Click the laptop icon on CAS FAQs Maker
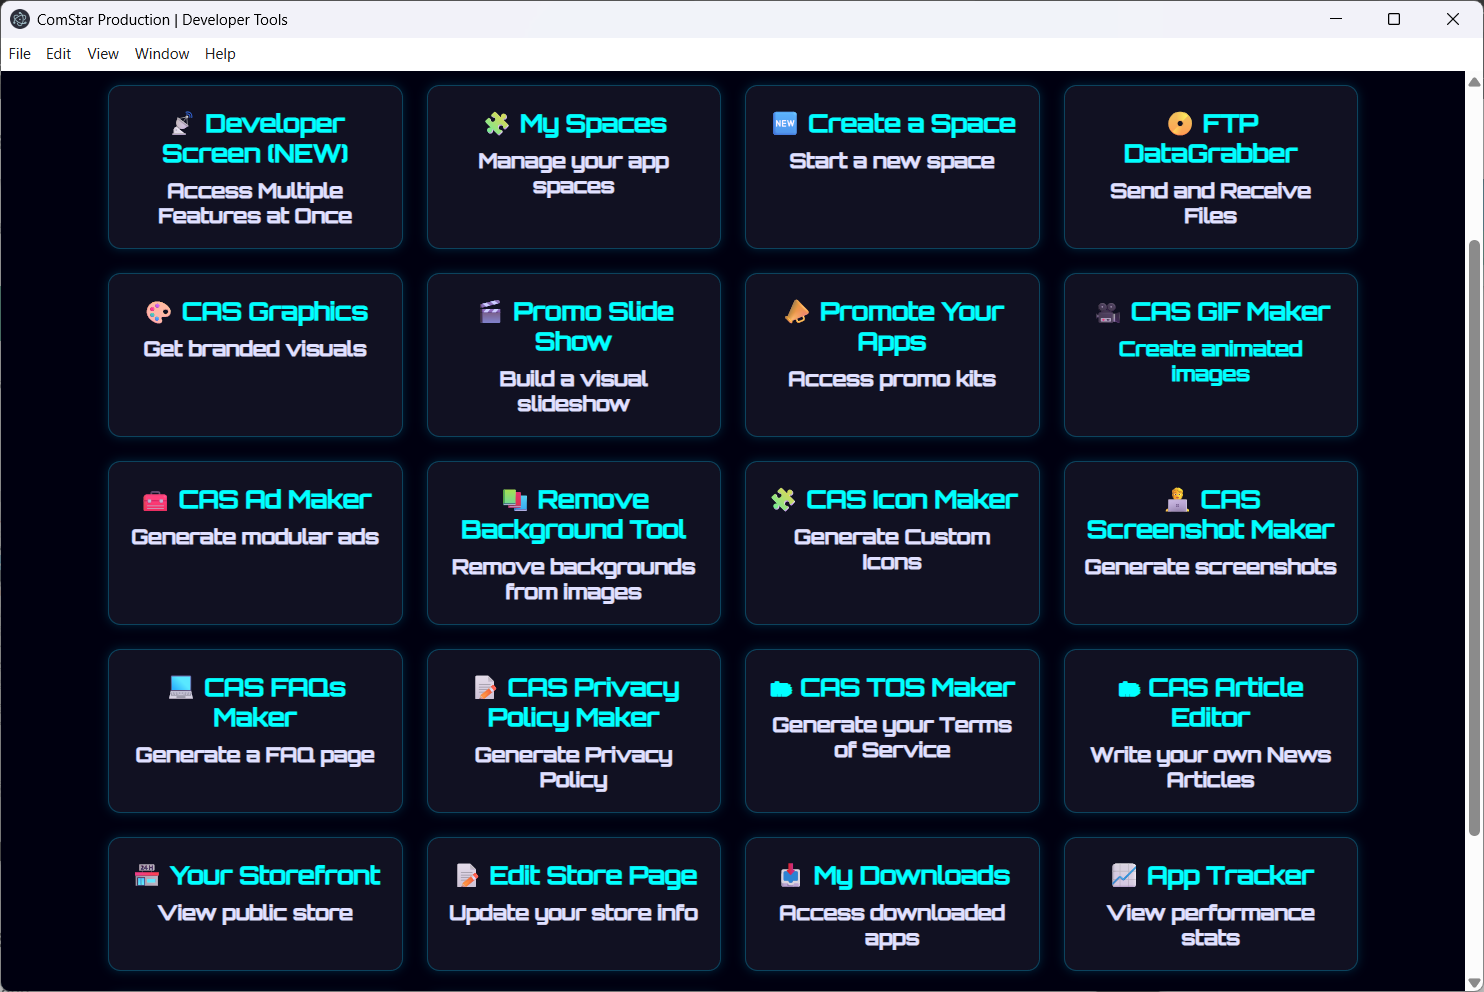Screen dimensions: 1484x992 click(181, 687)
